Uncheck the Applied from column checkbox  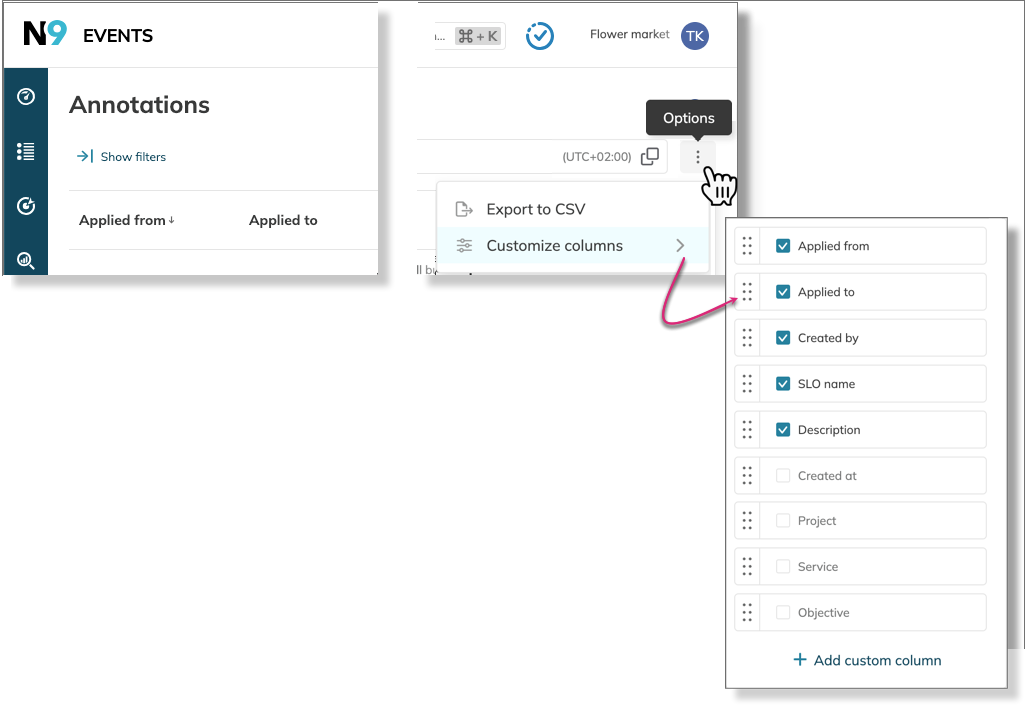(x=783, y=246)
